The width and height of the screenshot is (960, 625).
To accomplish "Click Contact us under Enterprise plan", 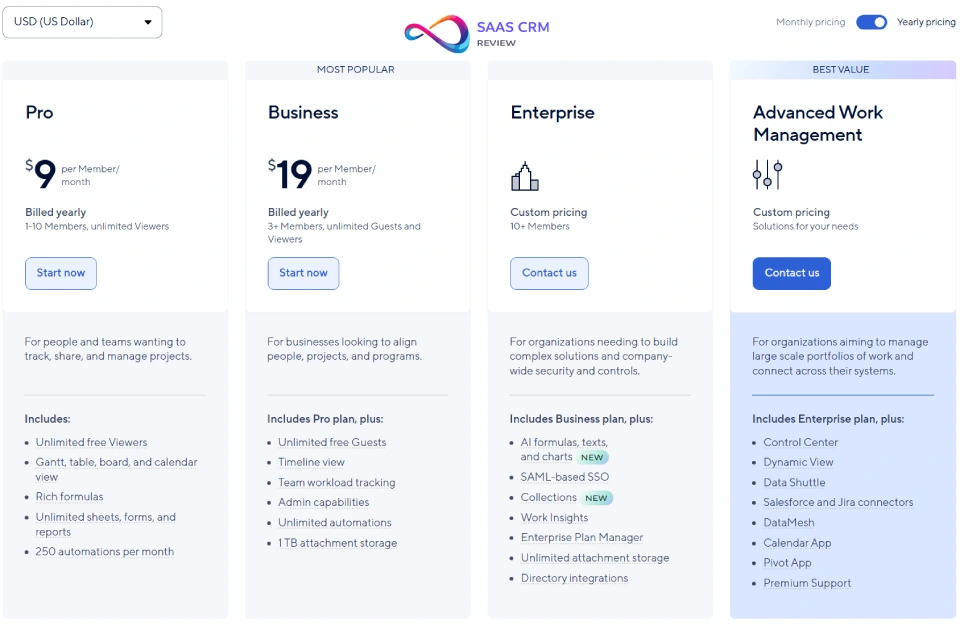I will point(549,273).
